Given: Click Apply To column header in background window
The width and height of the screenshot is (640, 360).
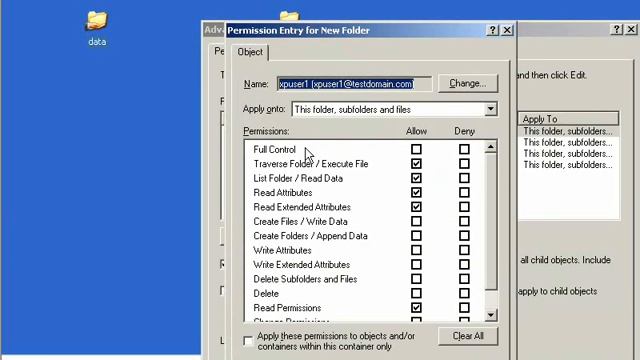Looking at the screenshot, I should 568,119.
